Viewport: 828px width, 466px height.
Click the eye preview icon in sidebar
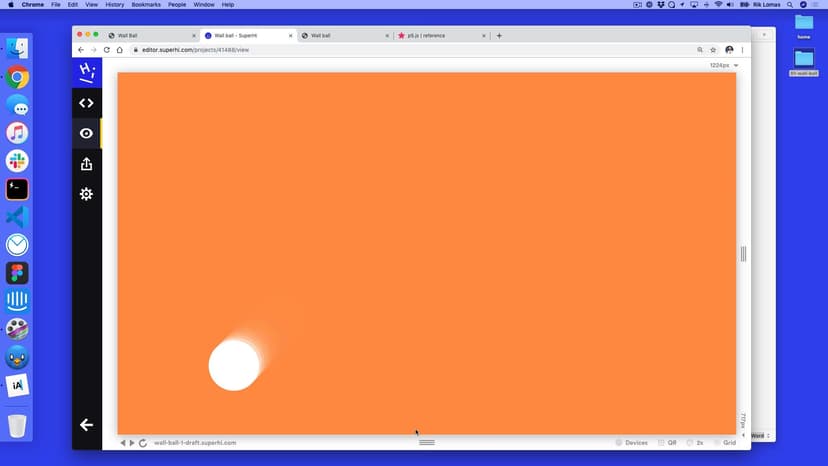click(x=86, y=133)
